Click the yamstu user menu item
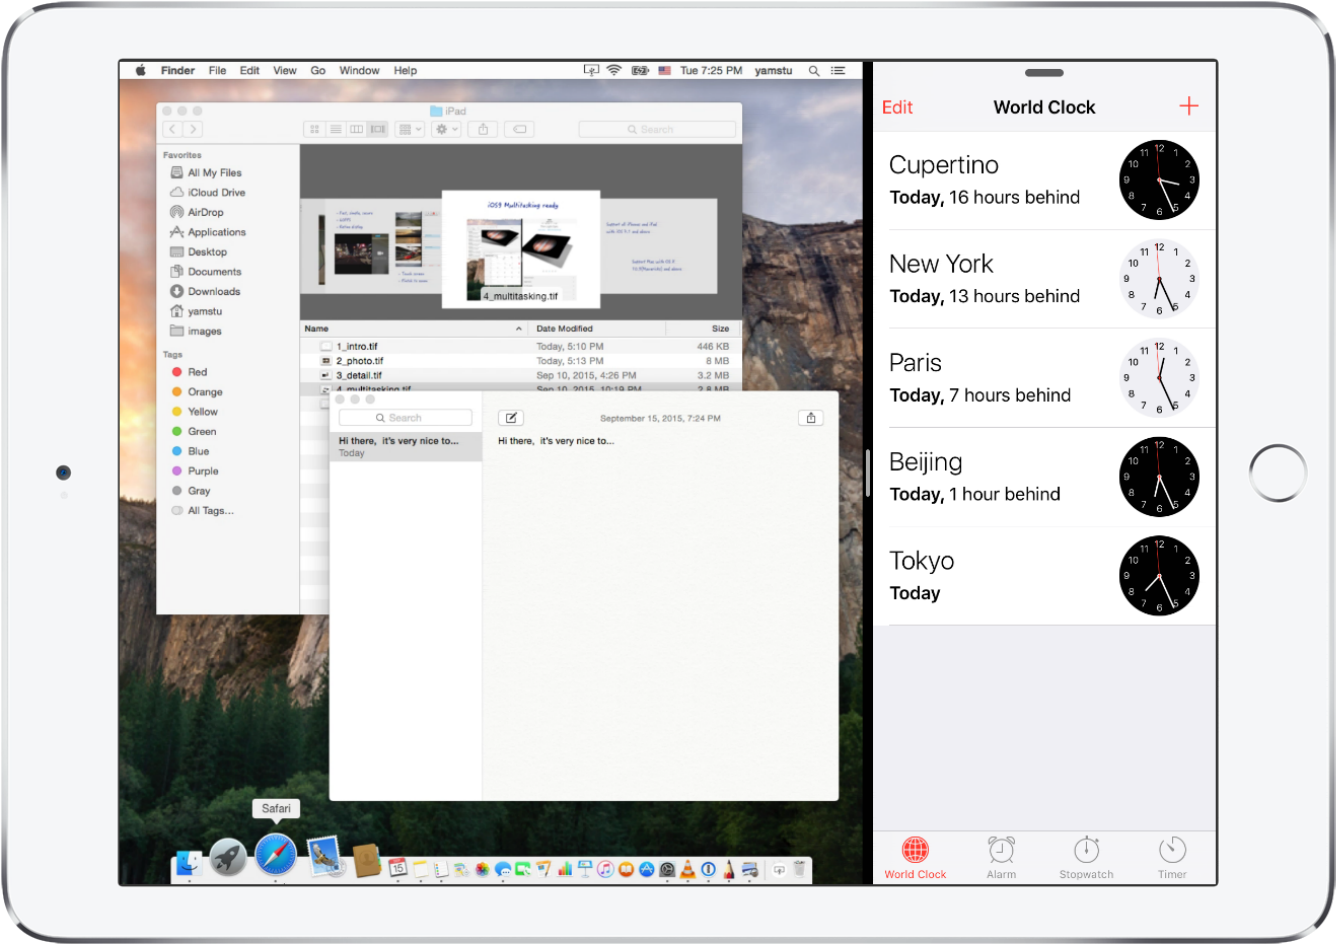Screen dimensions: 1336x944 [773, 71]
